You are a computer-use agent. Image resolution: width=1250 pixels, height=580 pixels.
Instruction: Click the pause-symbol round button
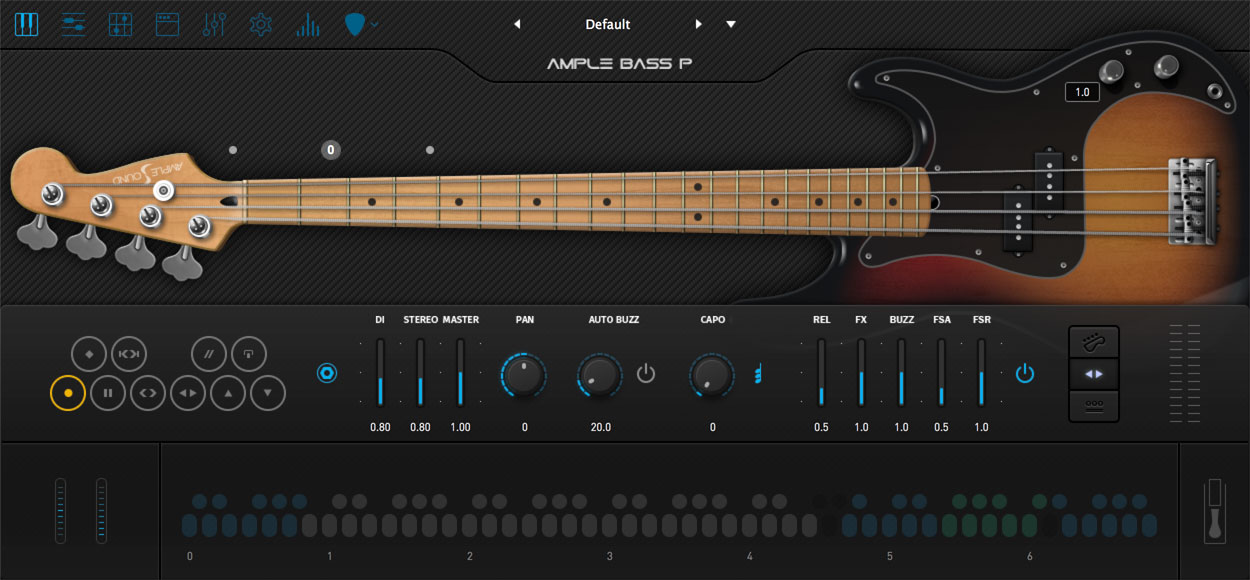(x=108, y=393)
